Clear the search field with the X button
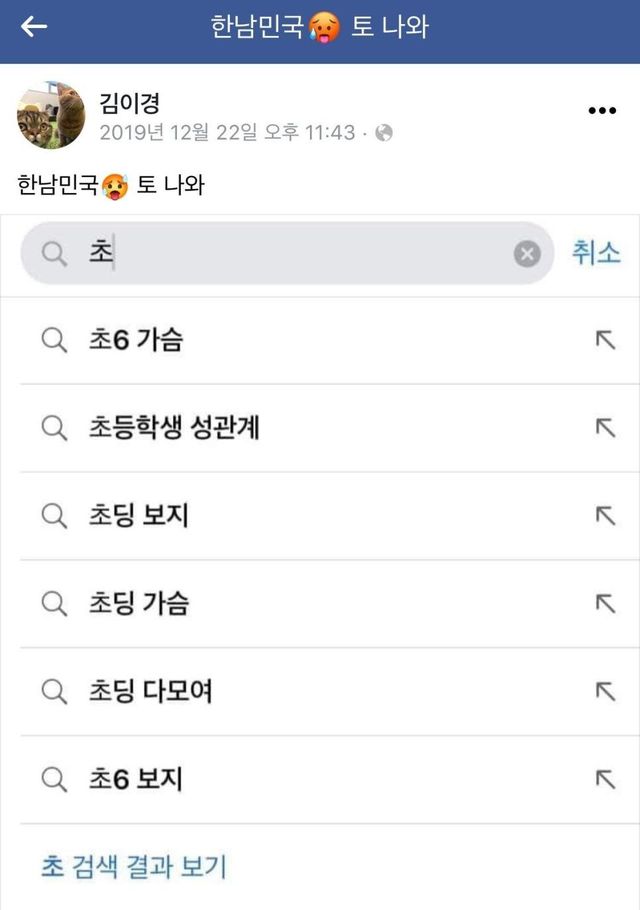640x910 pixels. point(527,255)
